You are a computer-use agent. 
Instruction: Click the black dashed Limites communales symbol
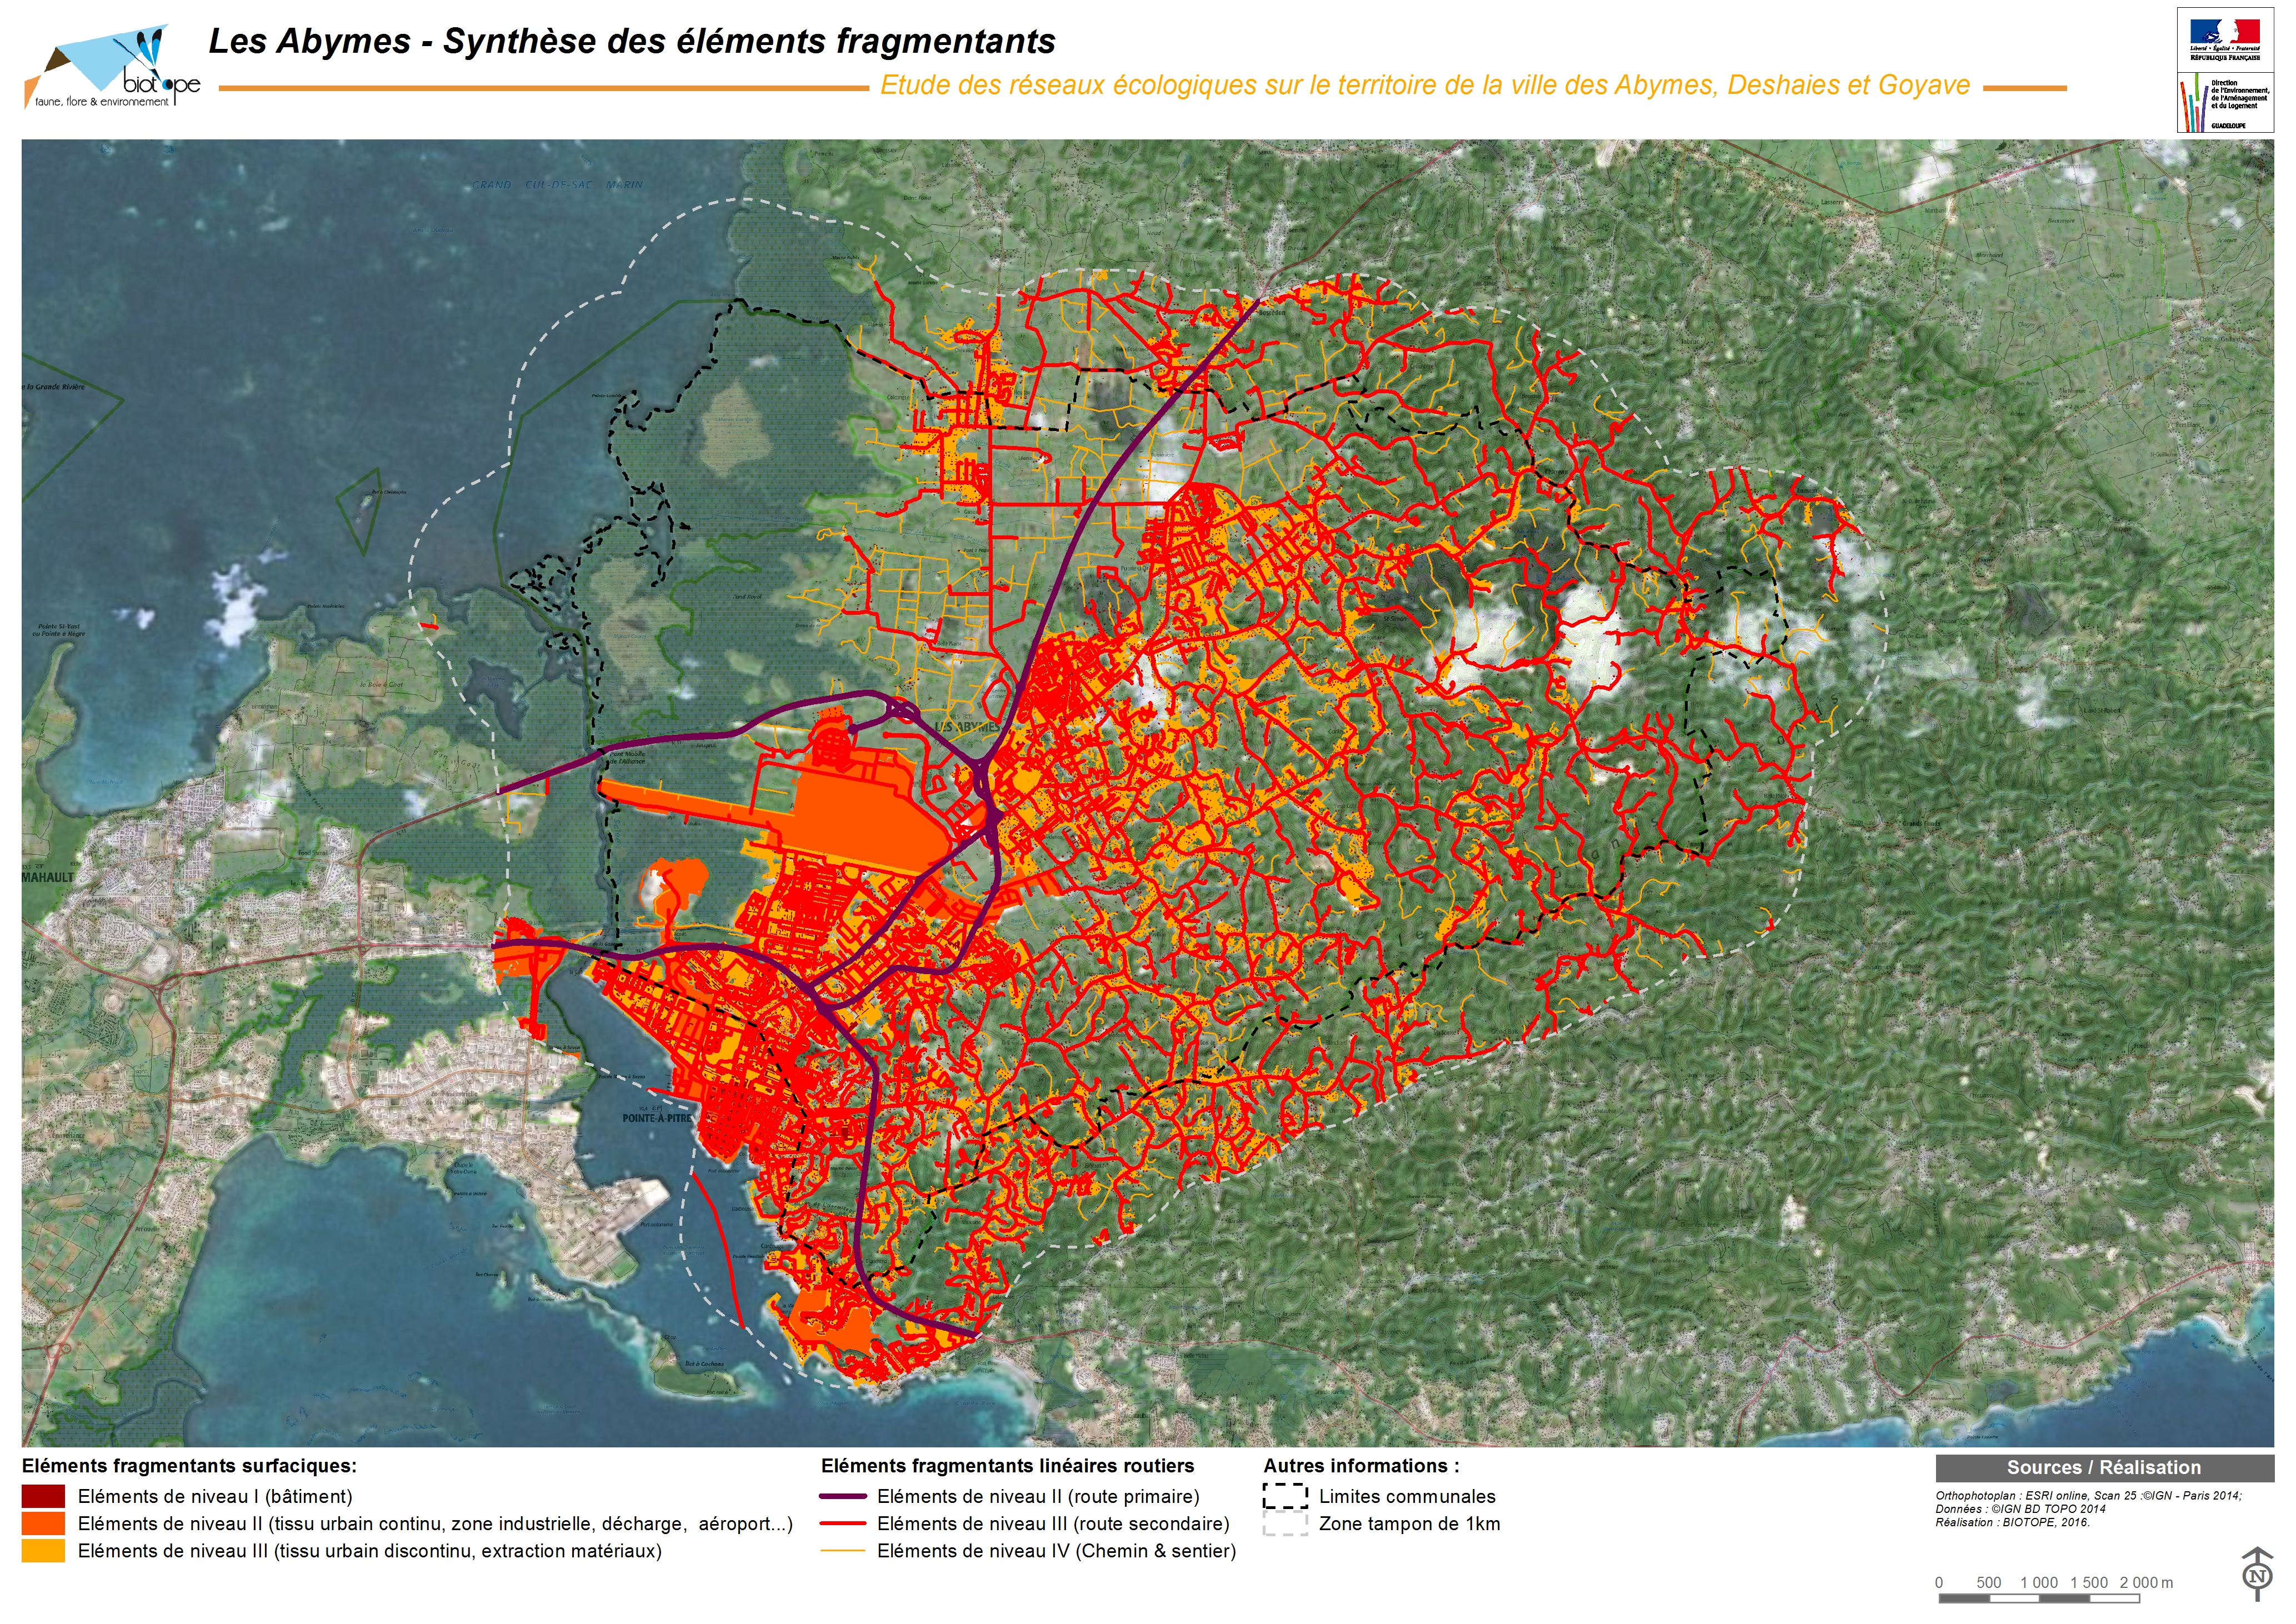[x=1285, y=1497]
